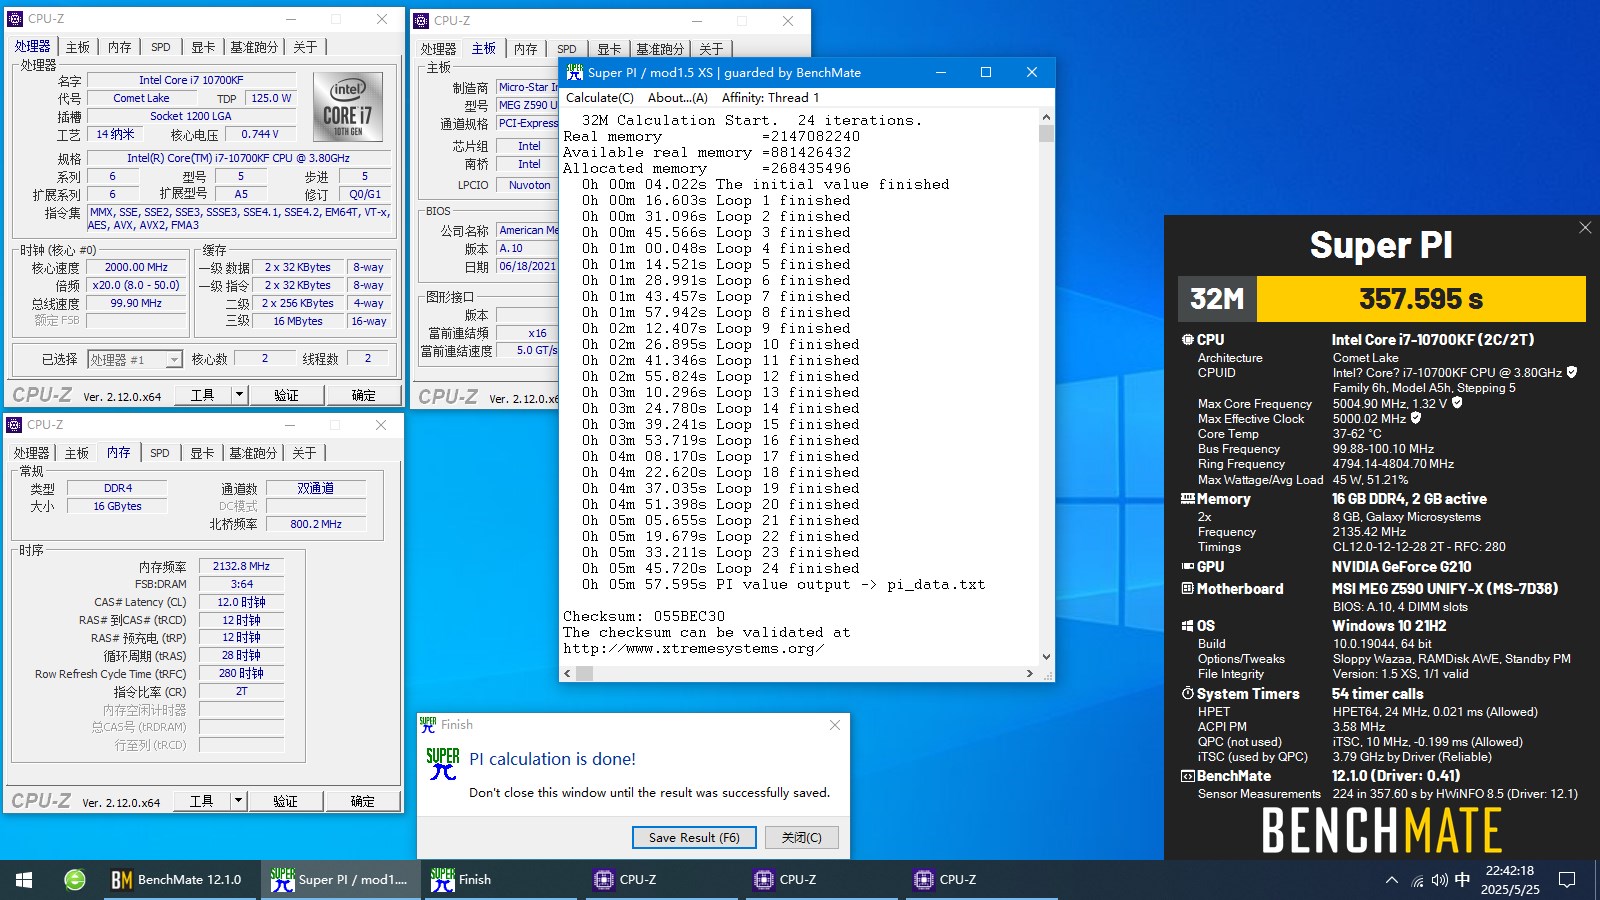The height and width of the screenshot is (900, 1600).
Task: Click the processor name field Intel Core i7 10700KF
Action: pyautogui.click(x=191, y=80)
